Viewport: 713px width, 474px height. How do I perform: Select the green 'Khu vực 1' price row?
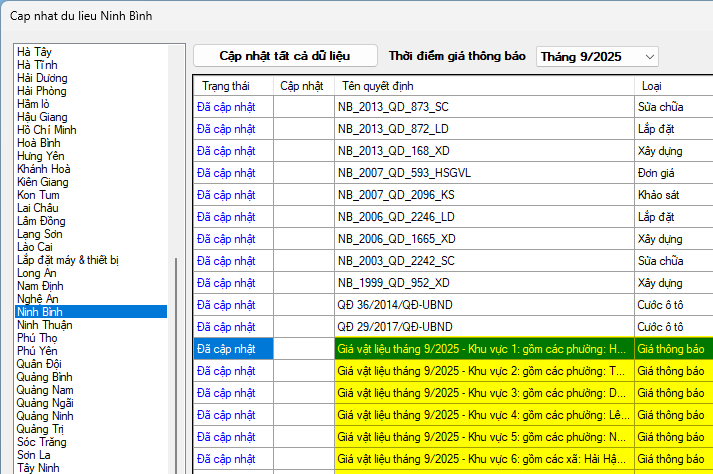point(484,349)
